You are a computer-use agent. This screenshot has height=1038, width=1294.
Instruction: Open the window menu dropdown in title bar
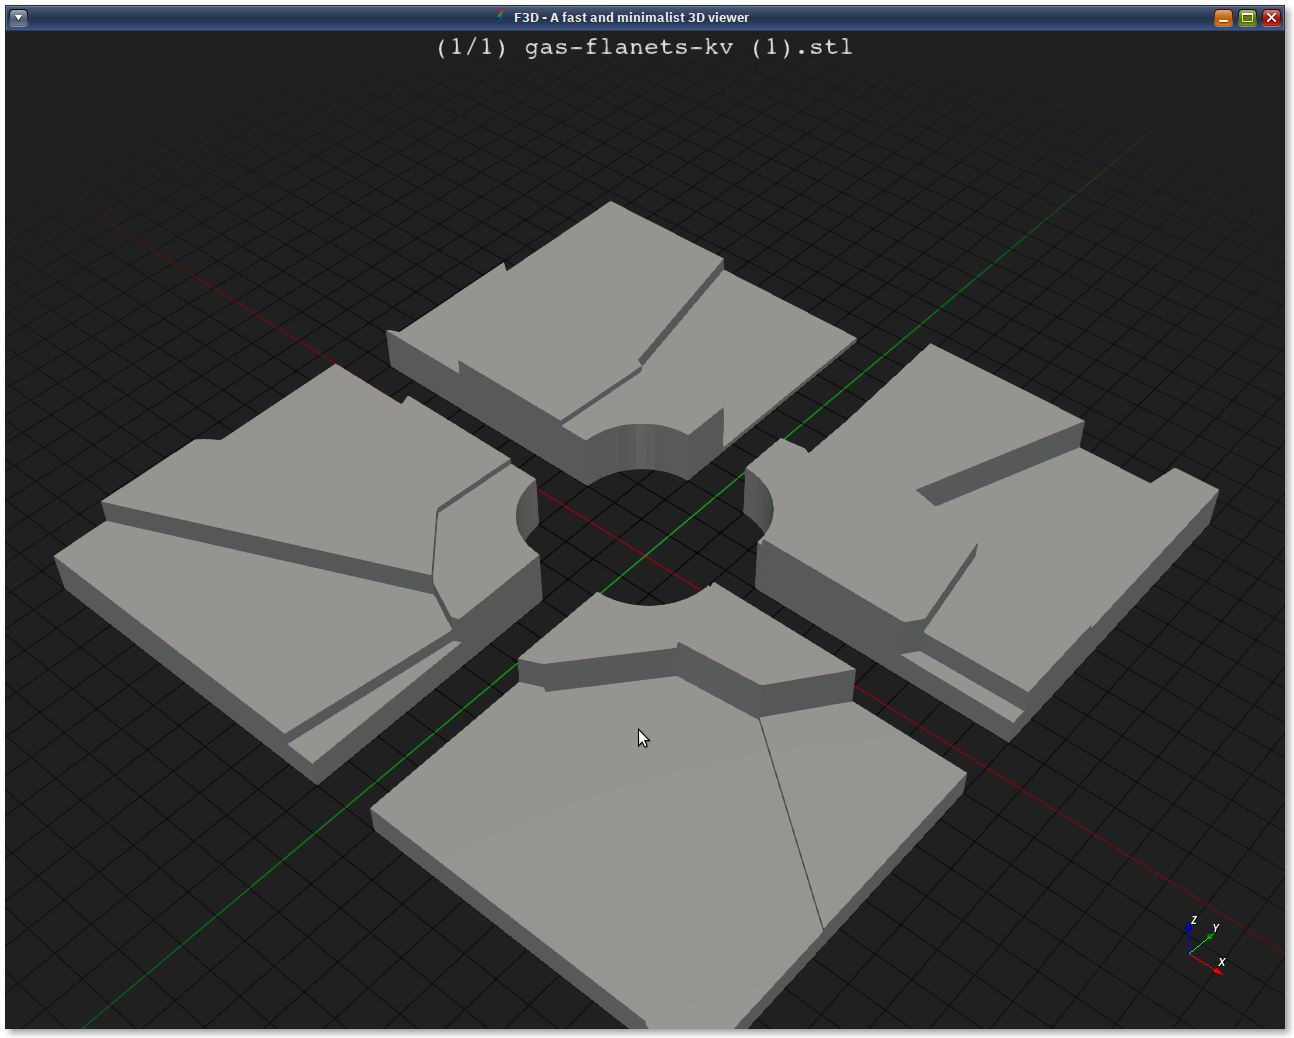click(x=18, y=17)
